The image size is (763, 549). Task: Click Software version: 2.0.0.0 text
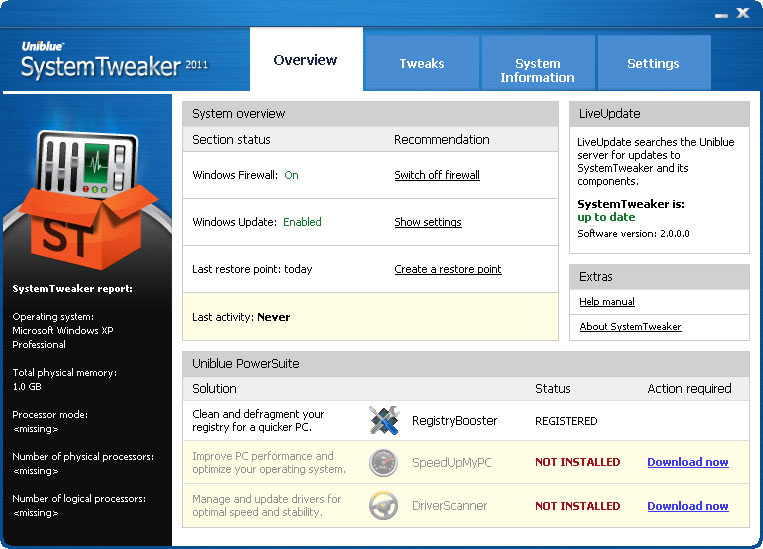pyautogui.click(x=633, y=234)
